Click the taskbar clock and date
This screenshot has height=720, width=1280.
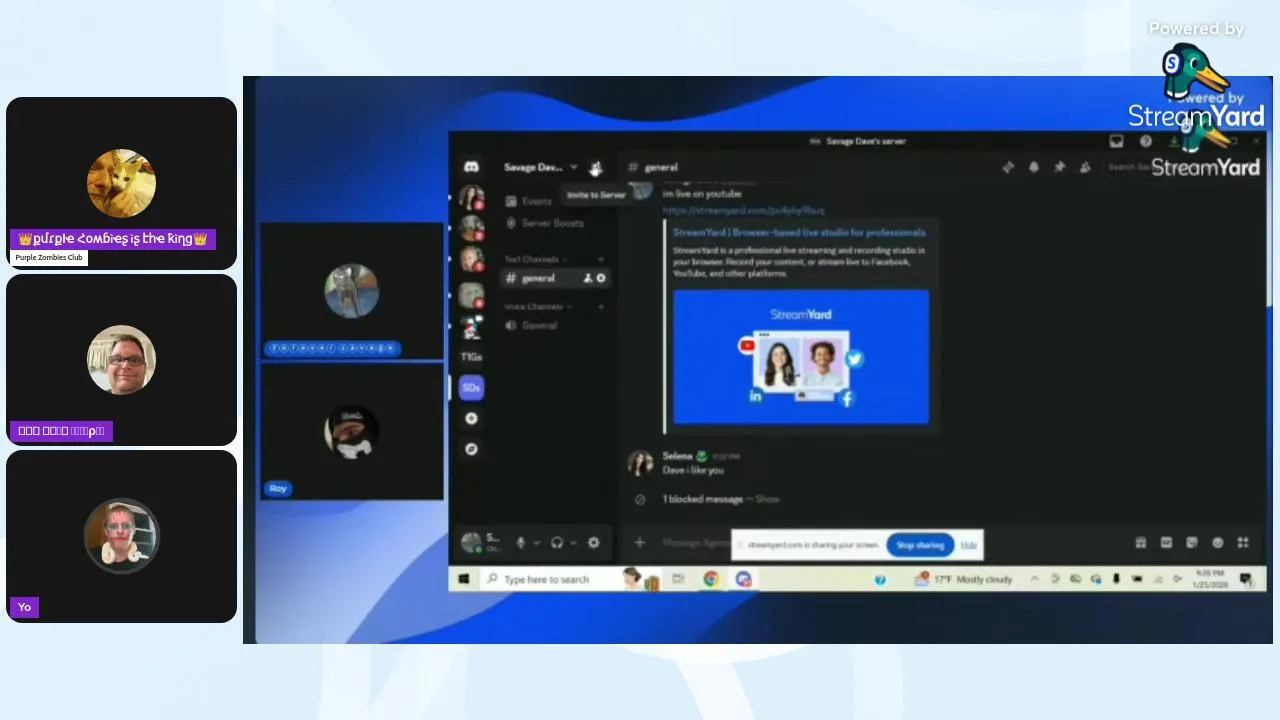1209,579
